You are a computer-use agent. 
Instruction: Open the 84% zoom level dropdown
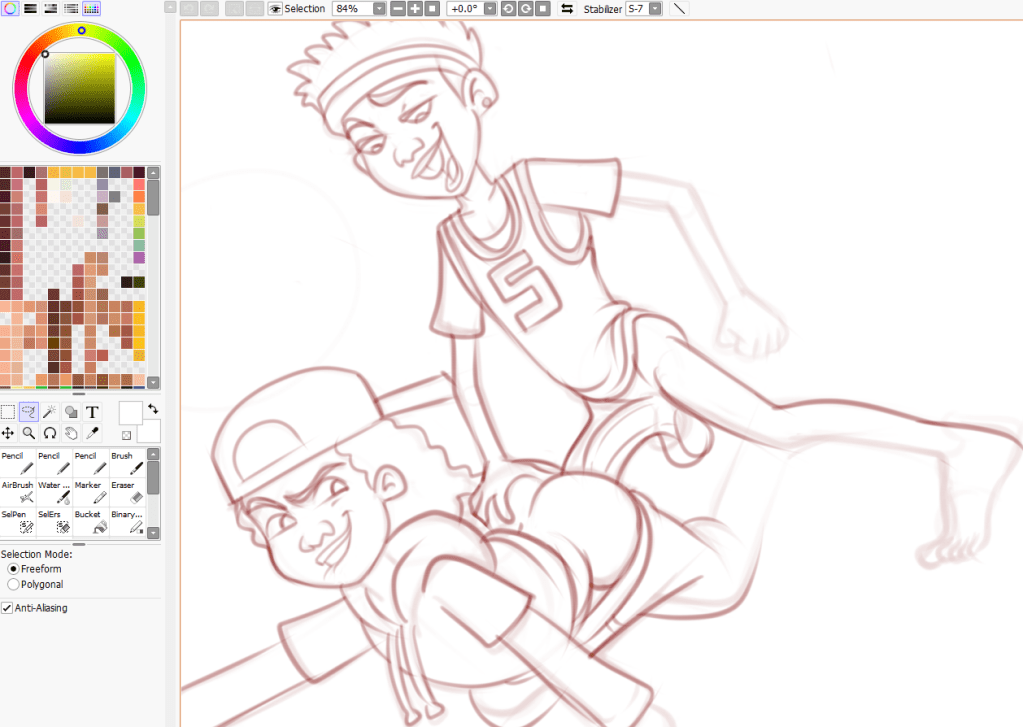pos(379,9)
